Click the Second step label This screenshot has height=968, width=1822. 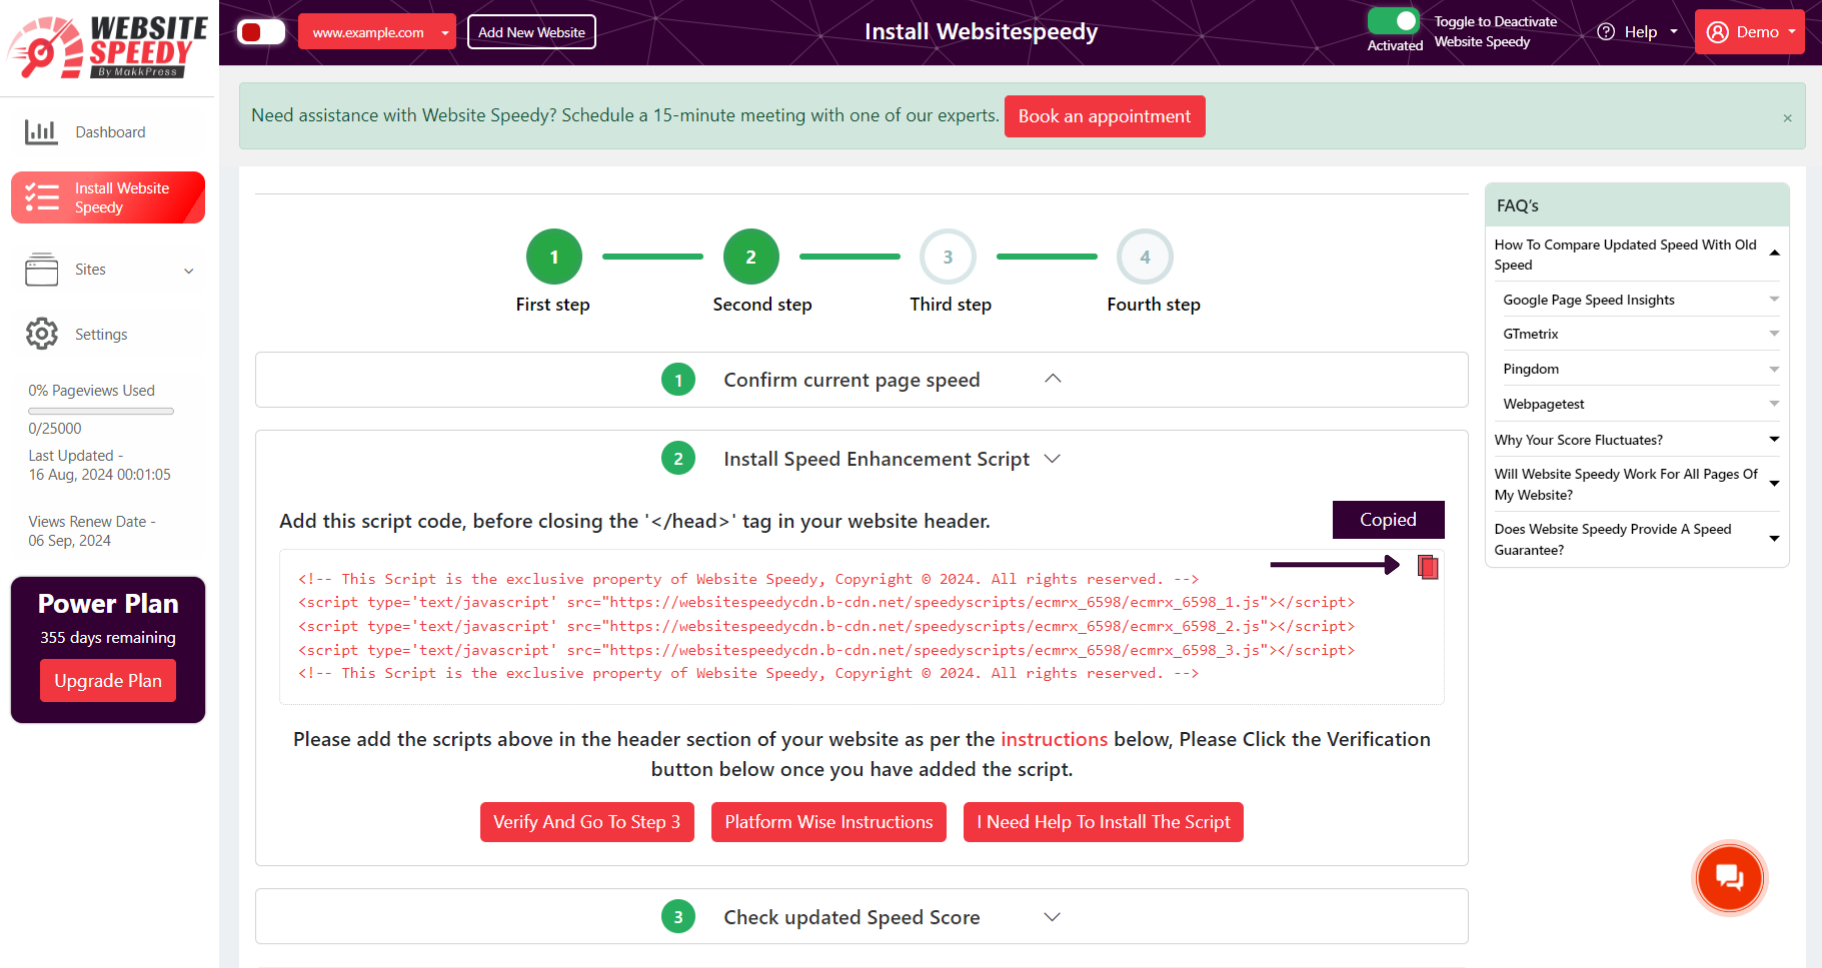762,304
